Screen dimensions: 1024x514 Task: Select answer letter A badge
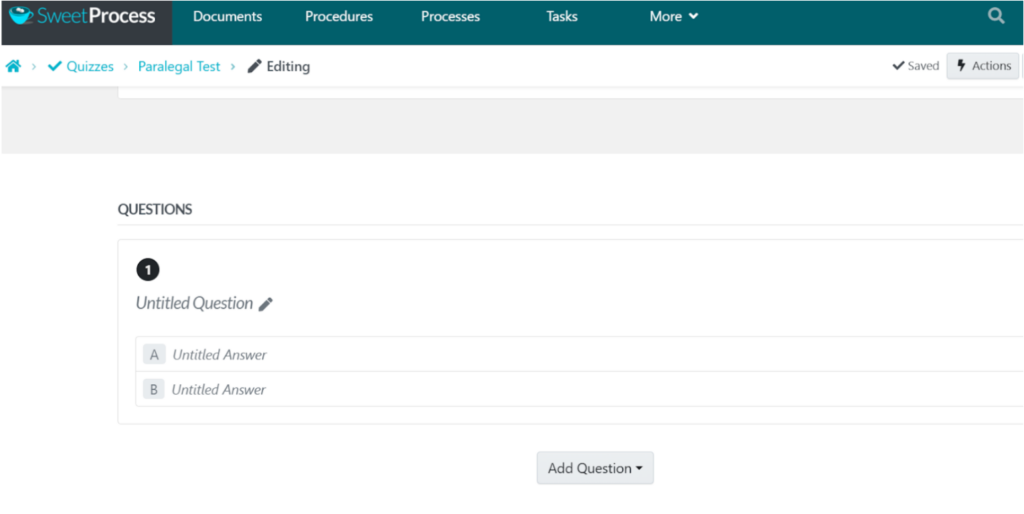pyautogui.click(x=154, y=355)
